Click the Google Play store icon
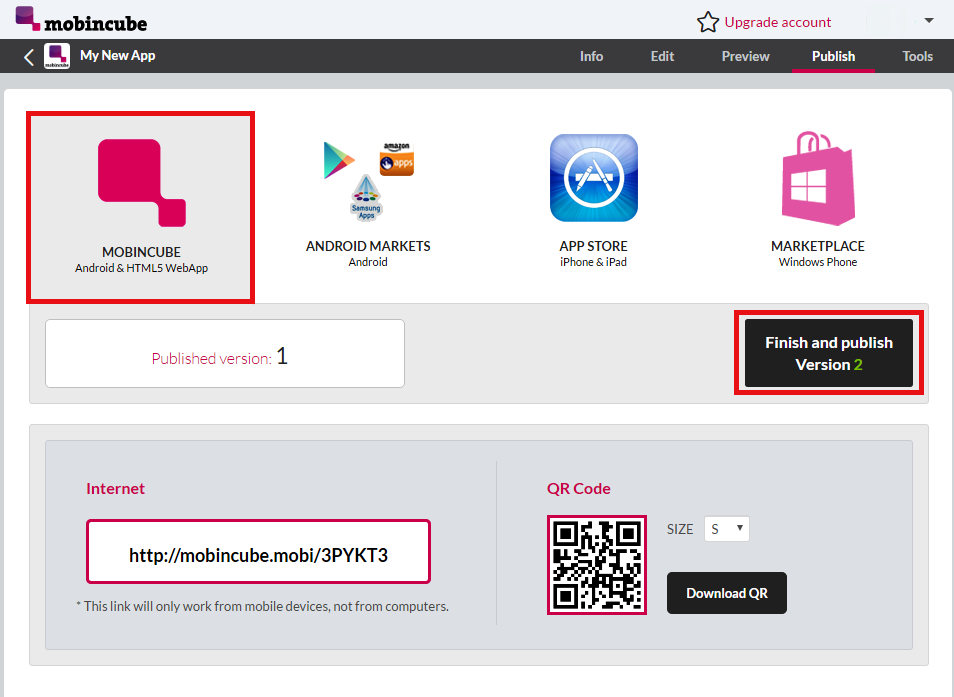Image resolution: width=954 pixels, height=697 pixels. point(339,160)
